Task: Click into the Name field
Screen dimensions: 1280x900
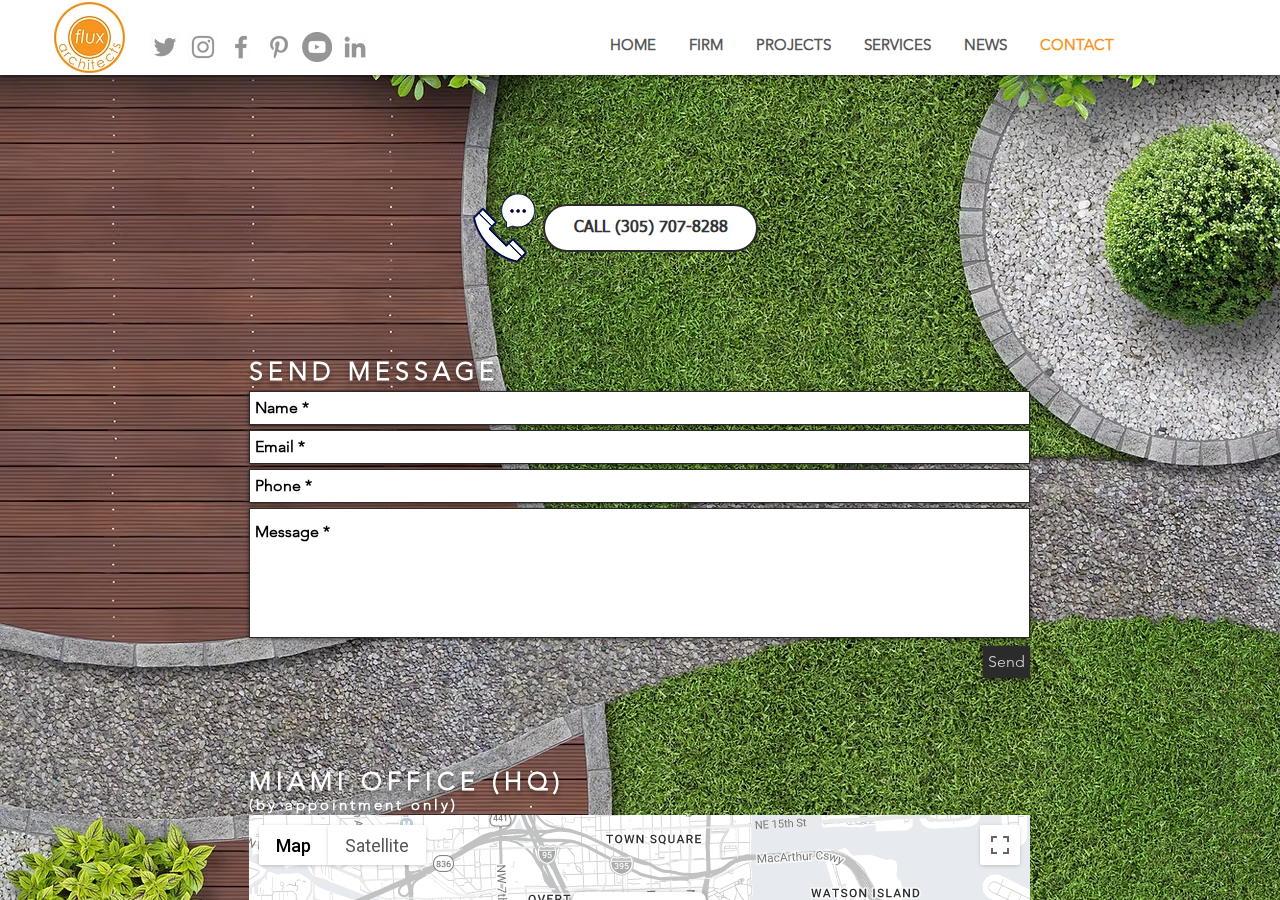Action: click(639, 408)
